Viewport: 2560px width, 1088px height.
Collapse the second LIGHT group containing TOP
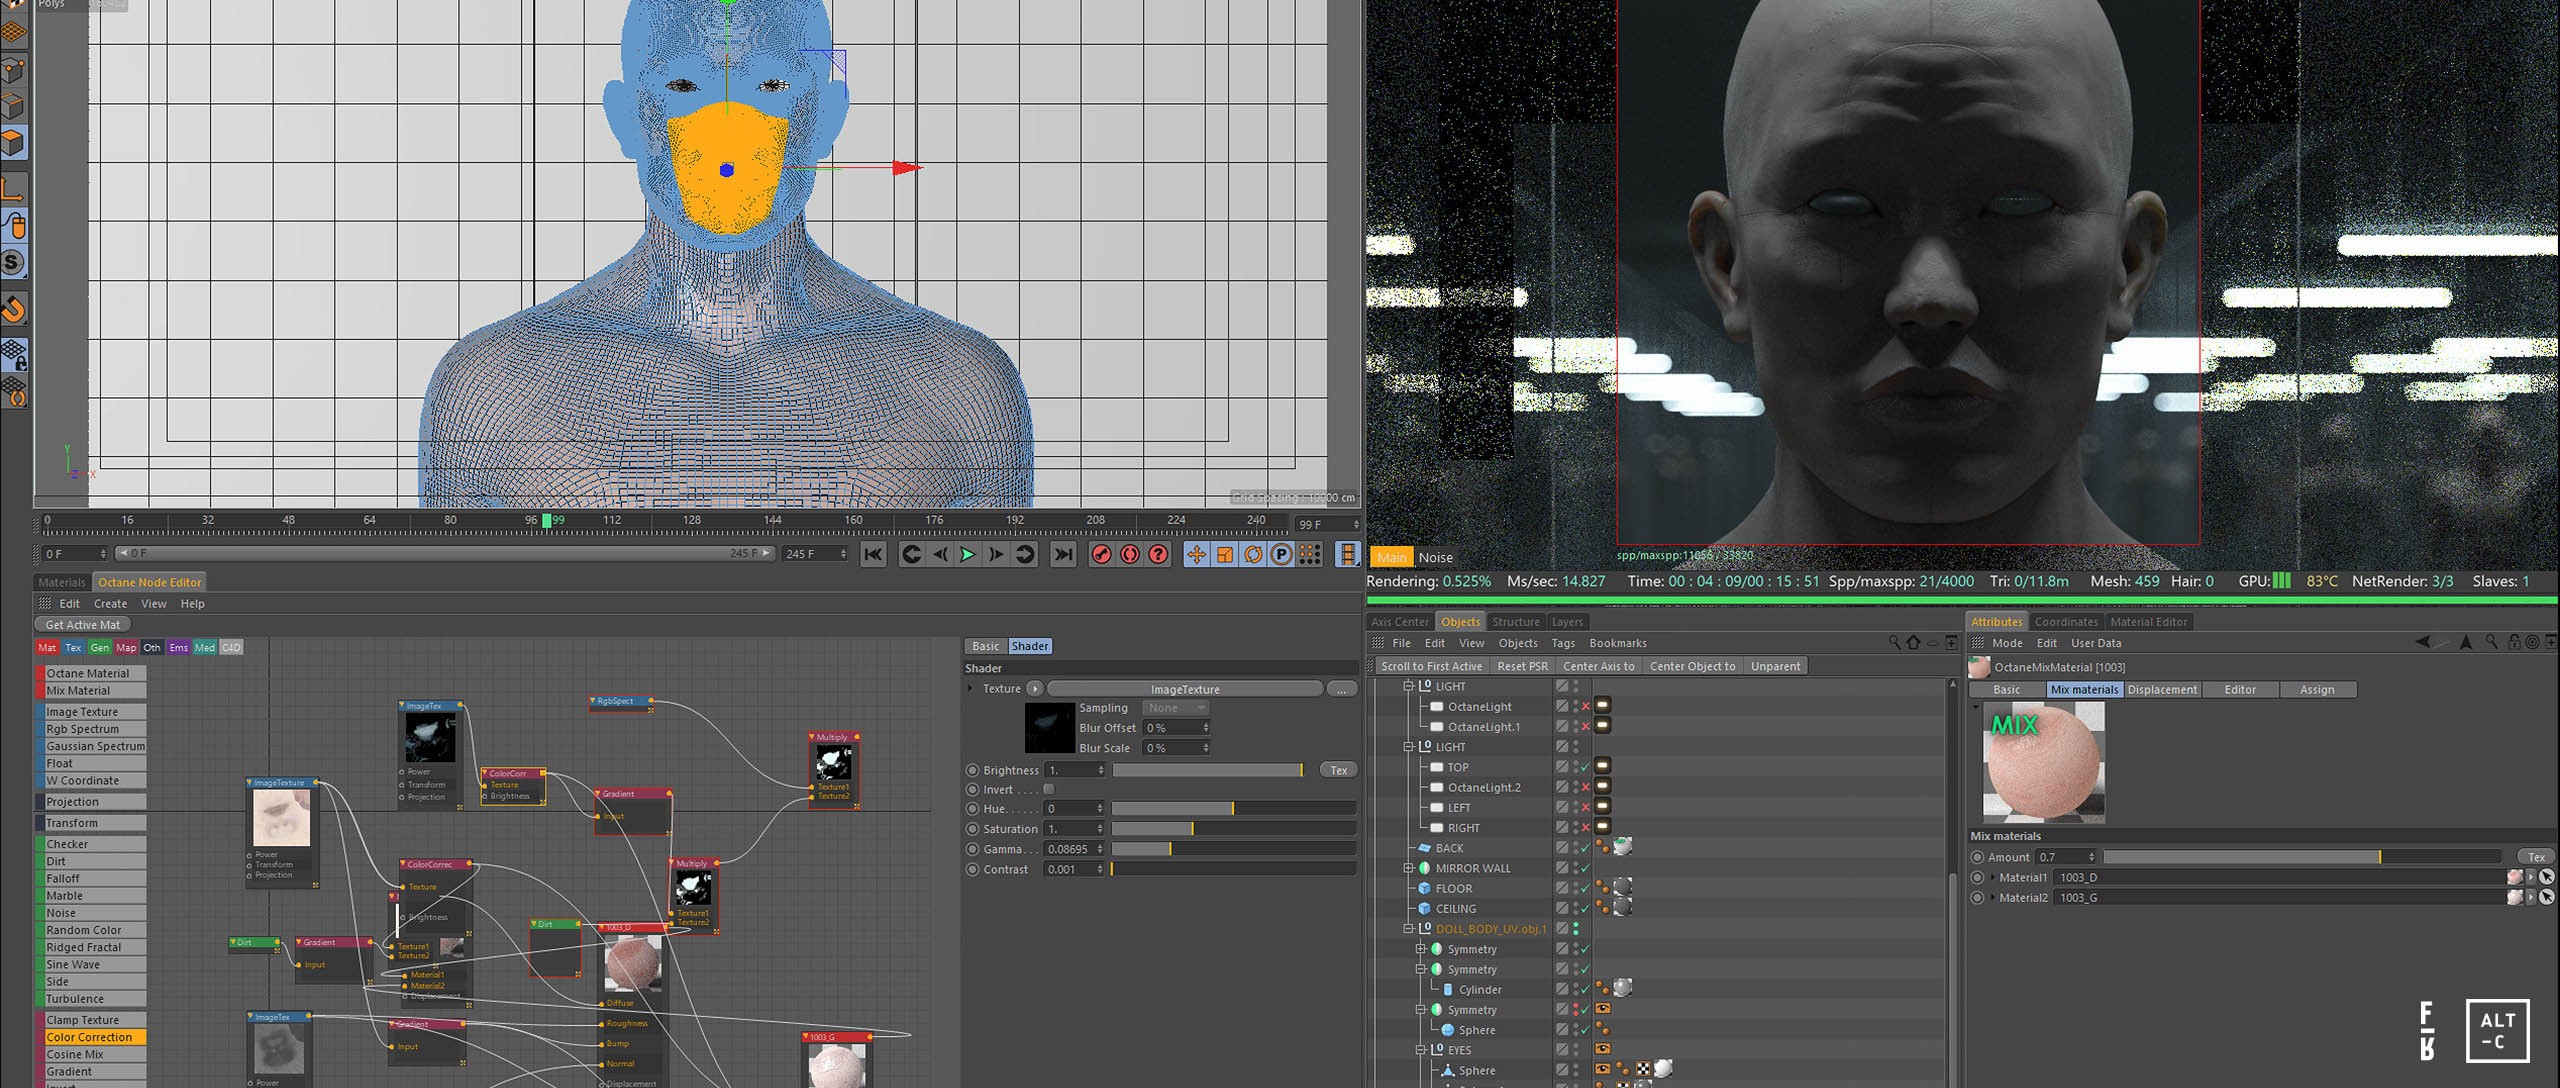[x=1409, y=746]
